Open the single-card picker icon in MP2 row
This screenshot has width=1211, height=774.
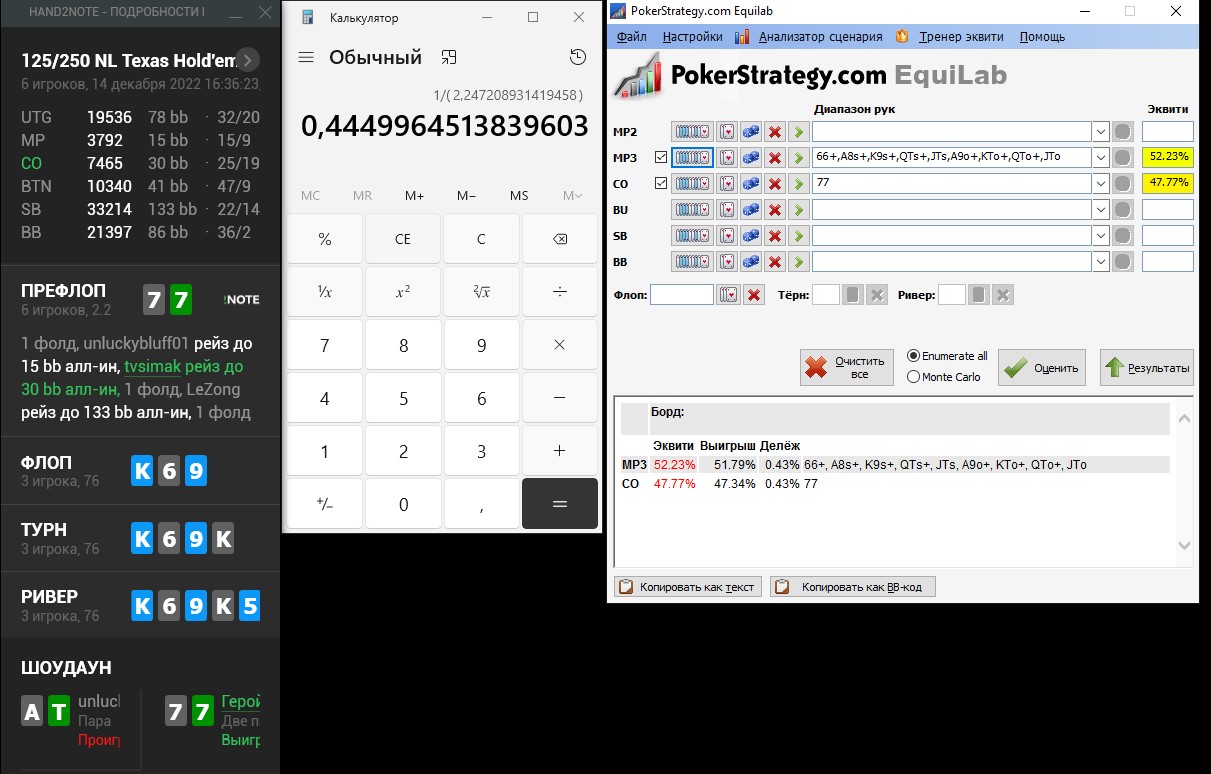point(727,132)
